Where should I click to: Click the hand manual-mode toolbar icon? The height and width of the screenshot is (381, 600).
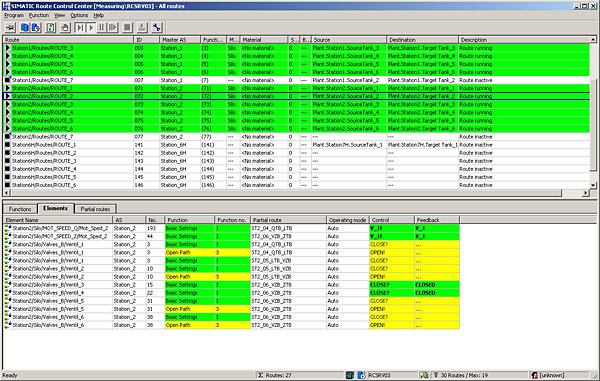pos(65,28)
